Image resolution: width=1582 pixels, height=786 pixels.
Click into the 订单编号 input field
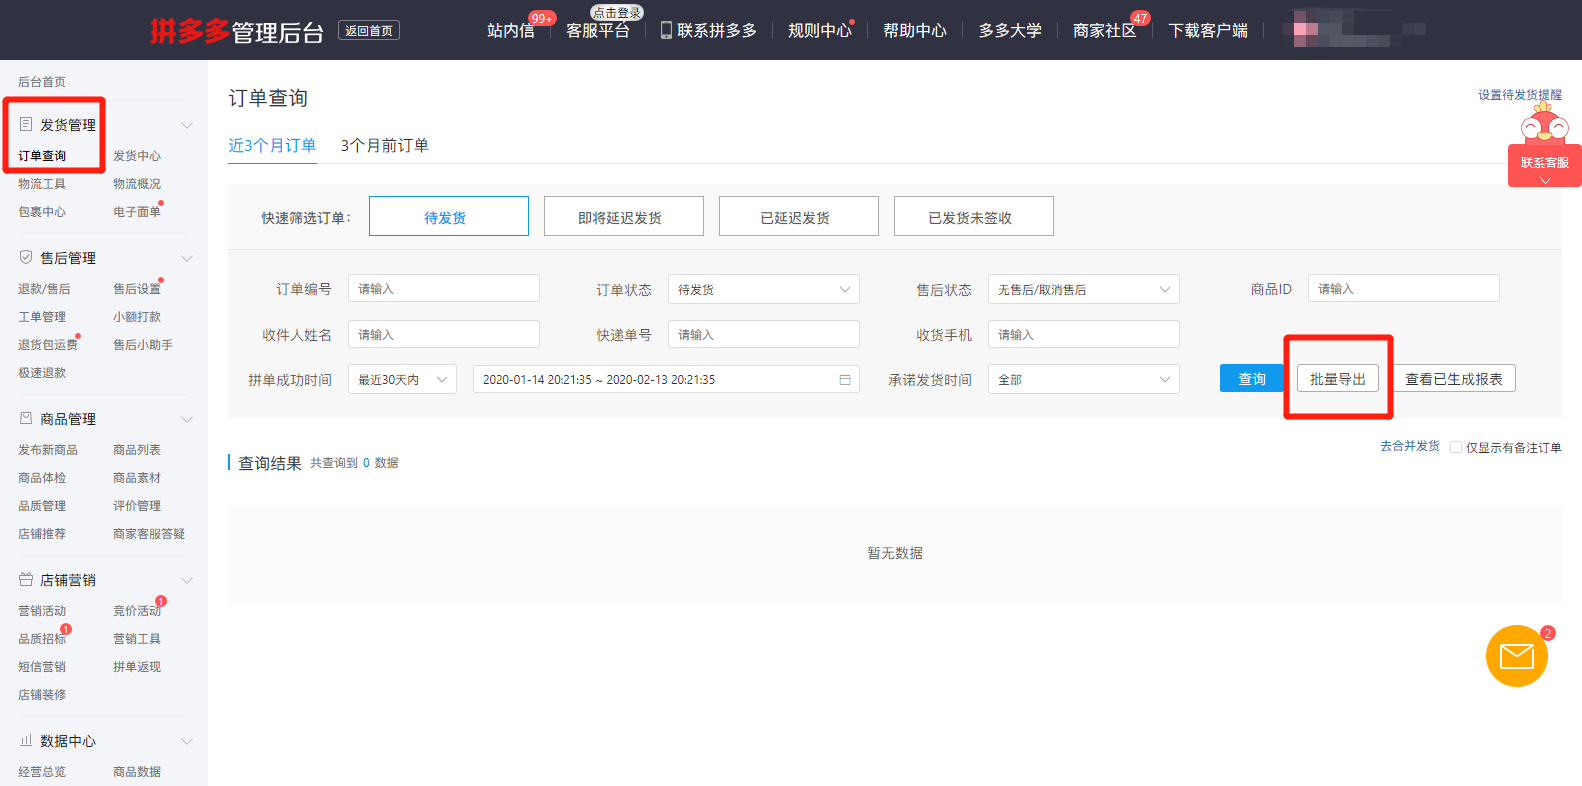pyautogui.click(x=444, y=288)
